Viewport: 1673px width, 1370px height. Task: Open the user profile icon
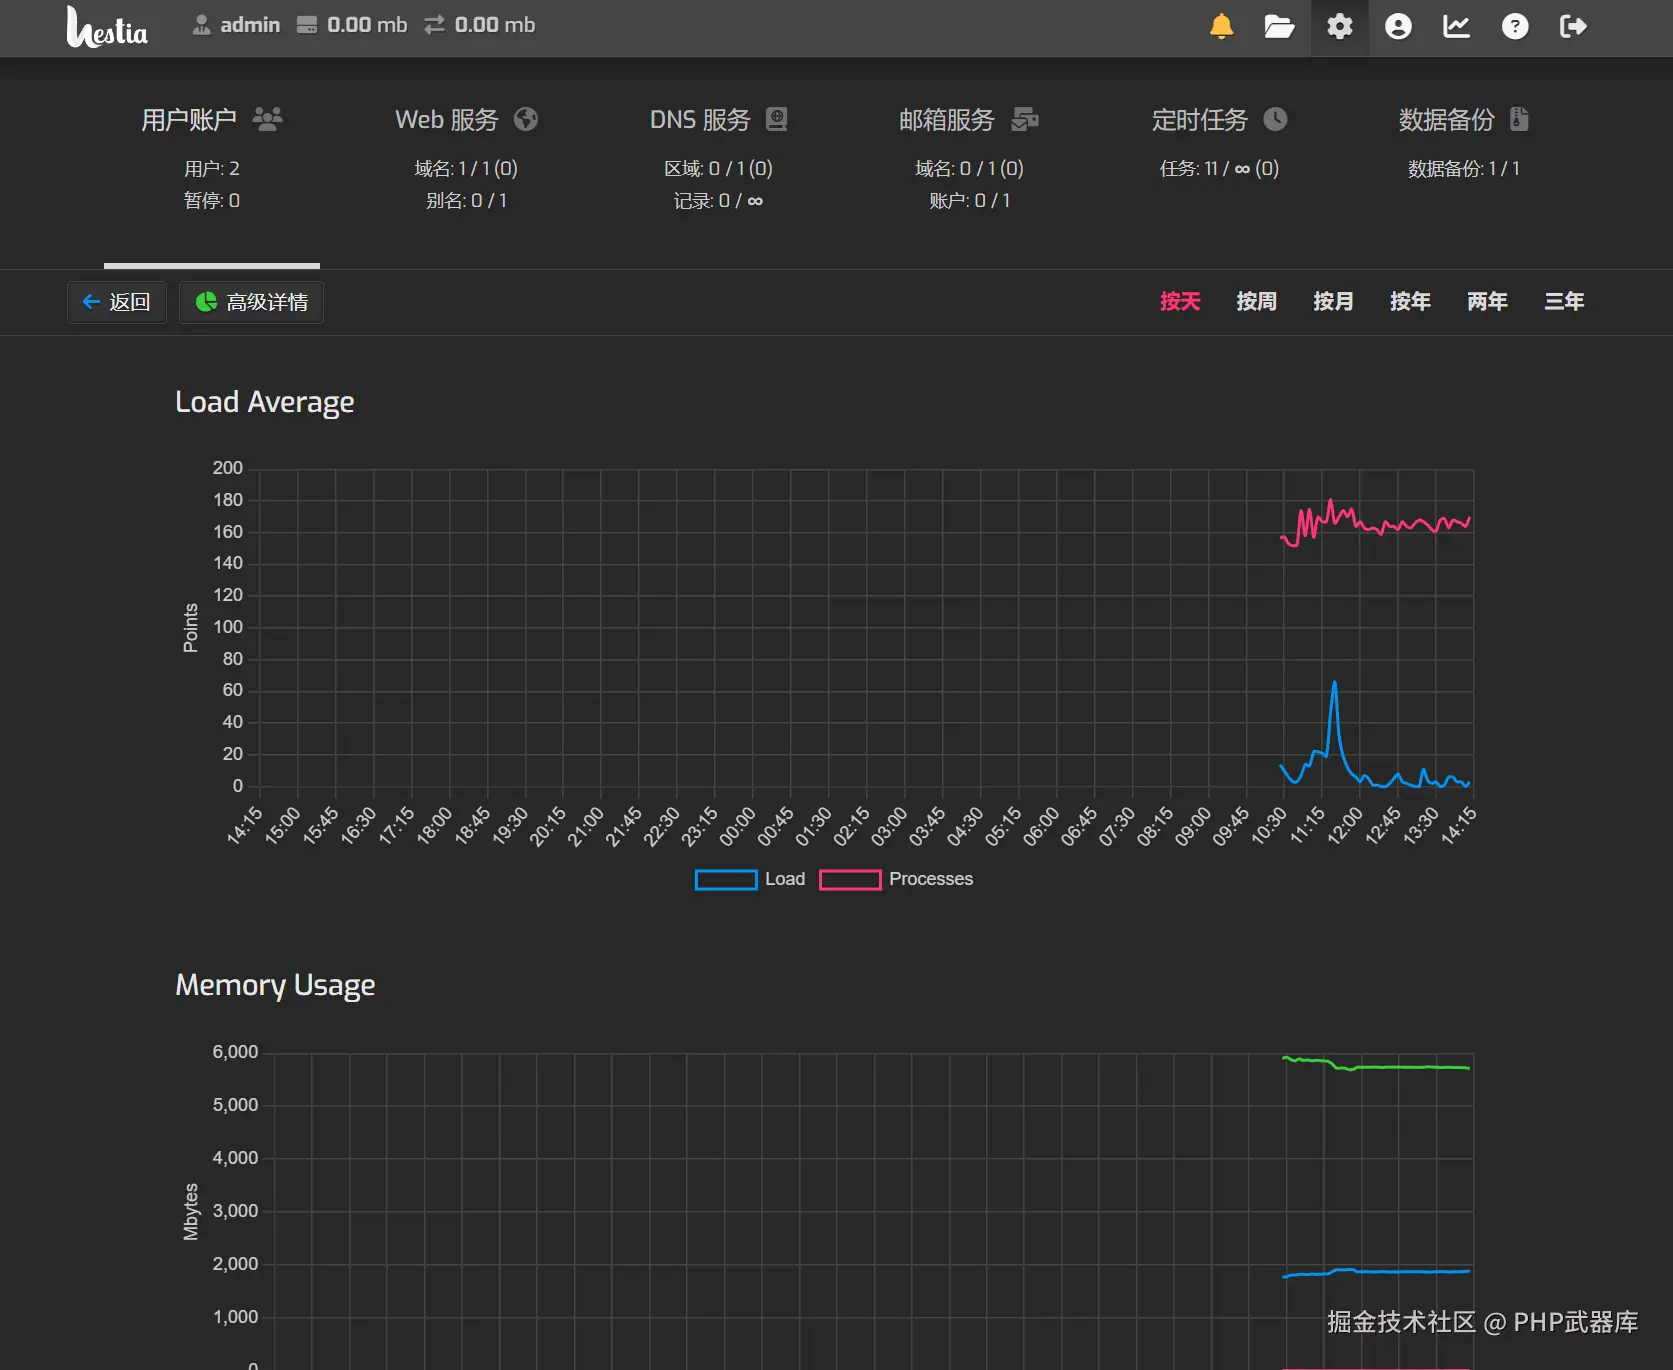pos(1398,26)
